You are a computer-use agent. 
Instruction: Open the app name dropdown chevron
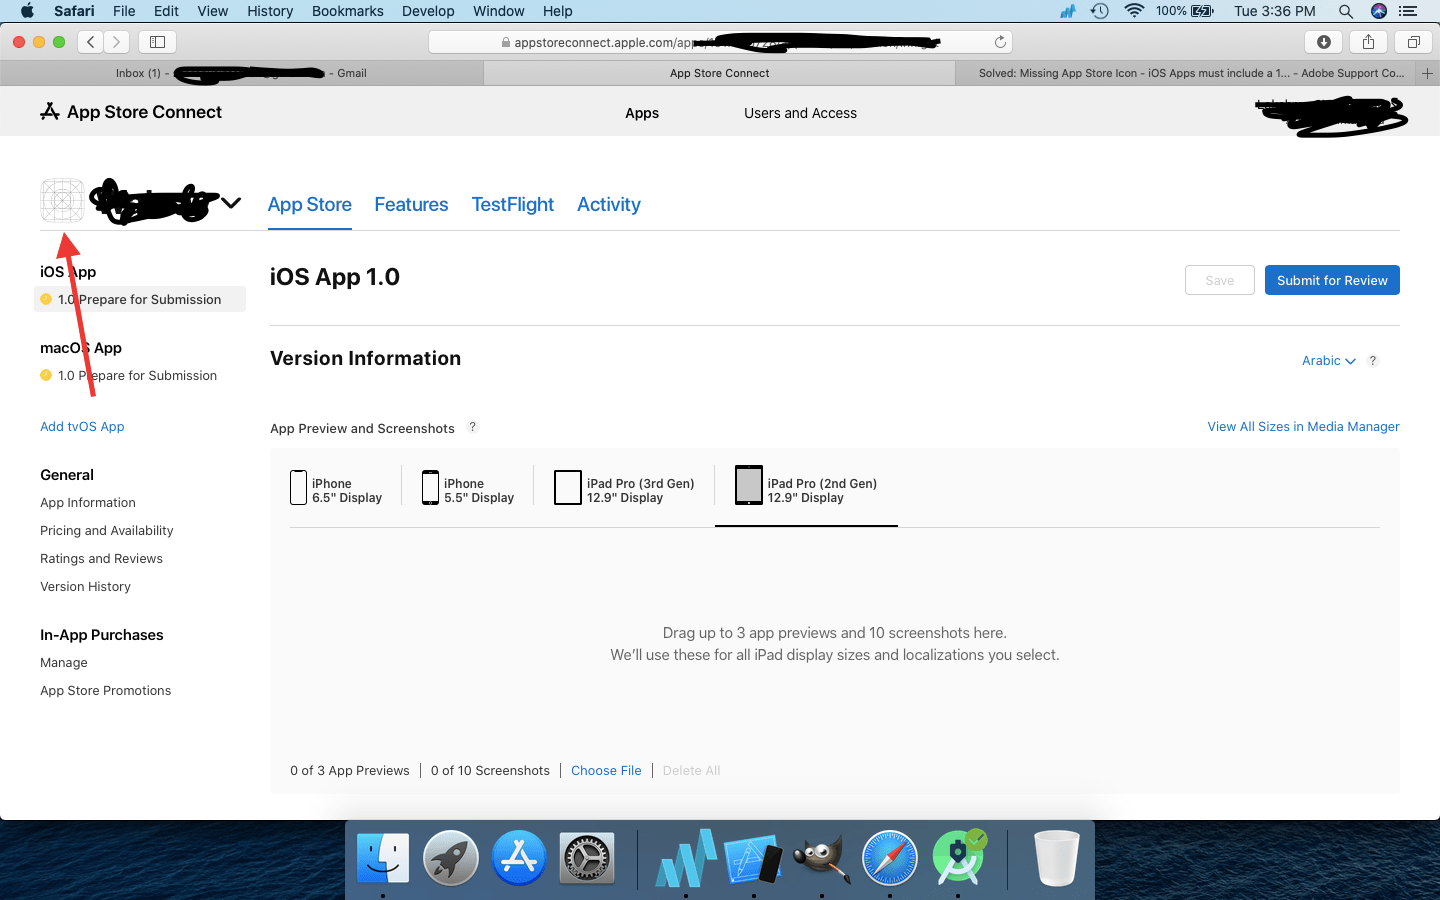click(x=231, y=203)
